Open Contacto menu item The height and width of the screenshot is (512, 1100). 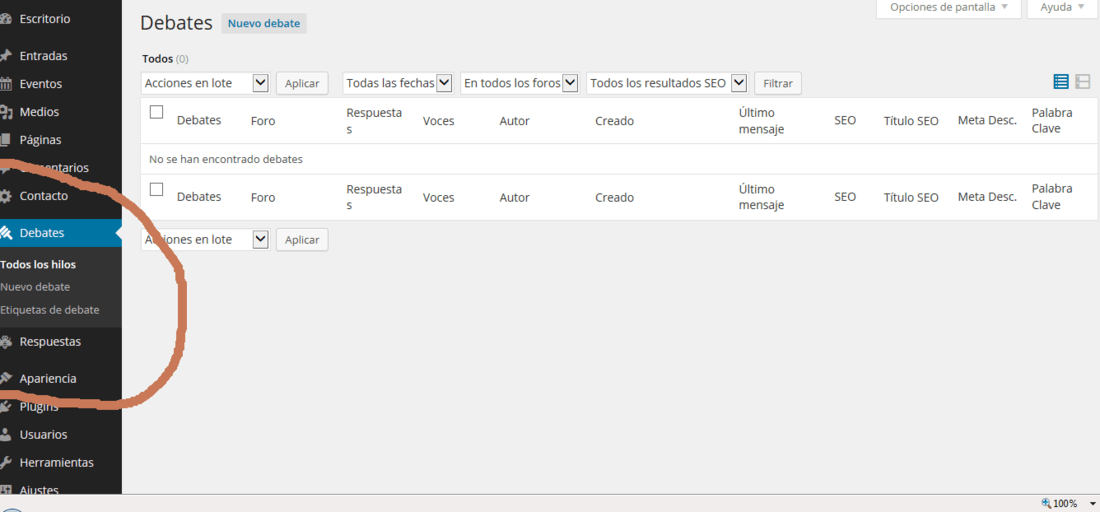(x=43, y=196)
